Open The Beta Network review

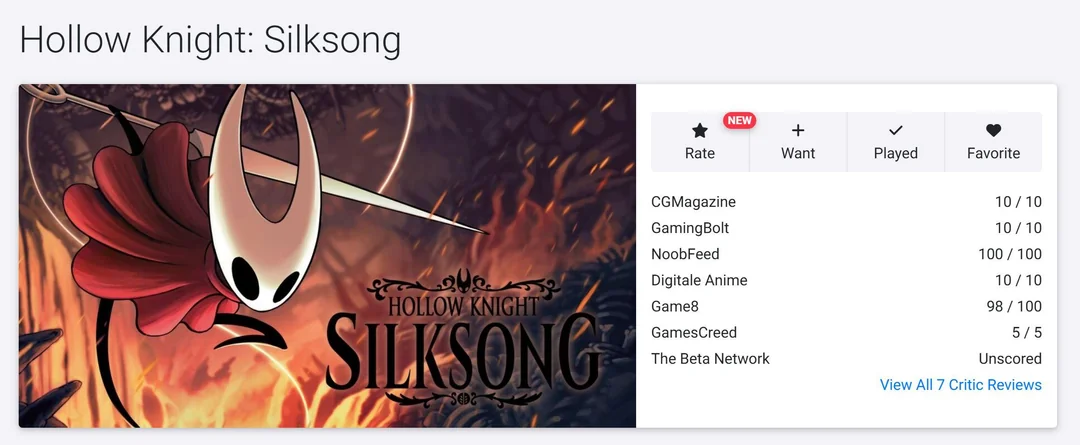(x=847, y=359)
